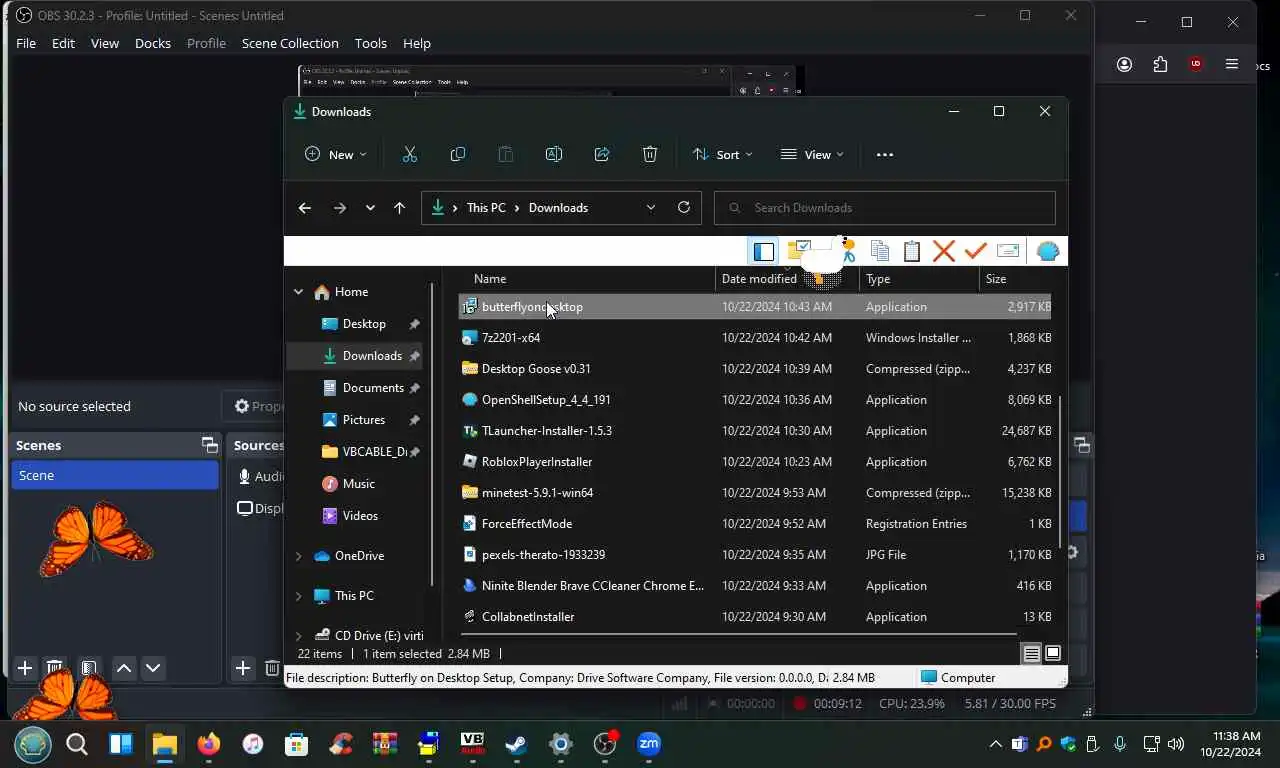Viewport: 1280px width, 768px height.
Task: Refresh the Downloads folder
Action: click(684, 207)
